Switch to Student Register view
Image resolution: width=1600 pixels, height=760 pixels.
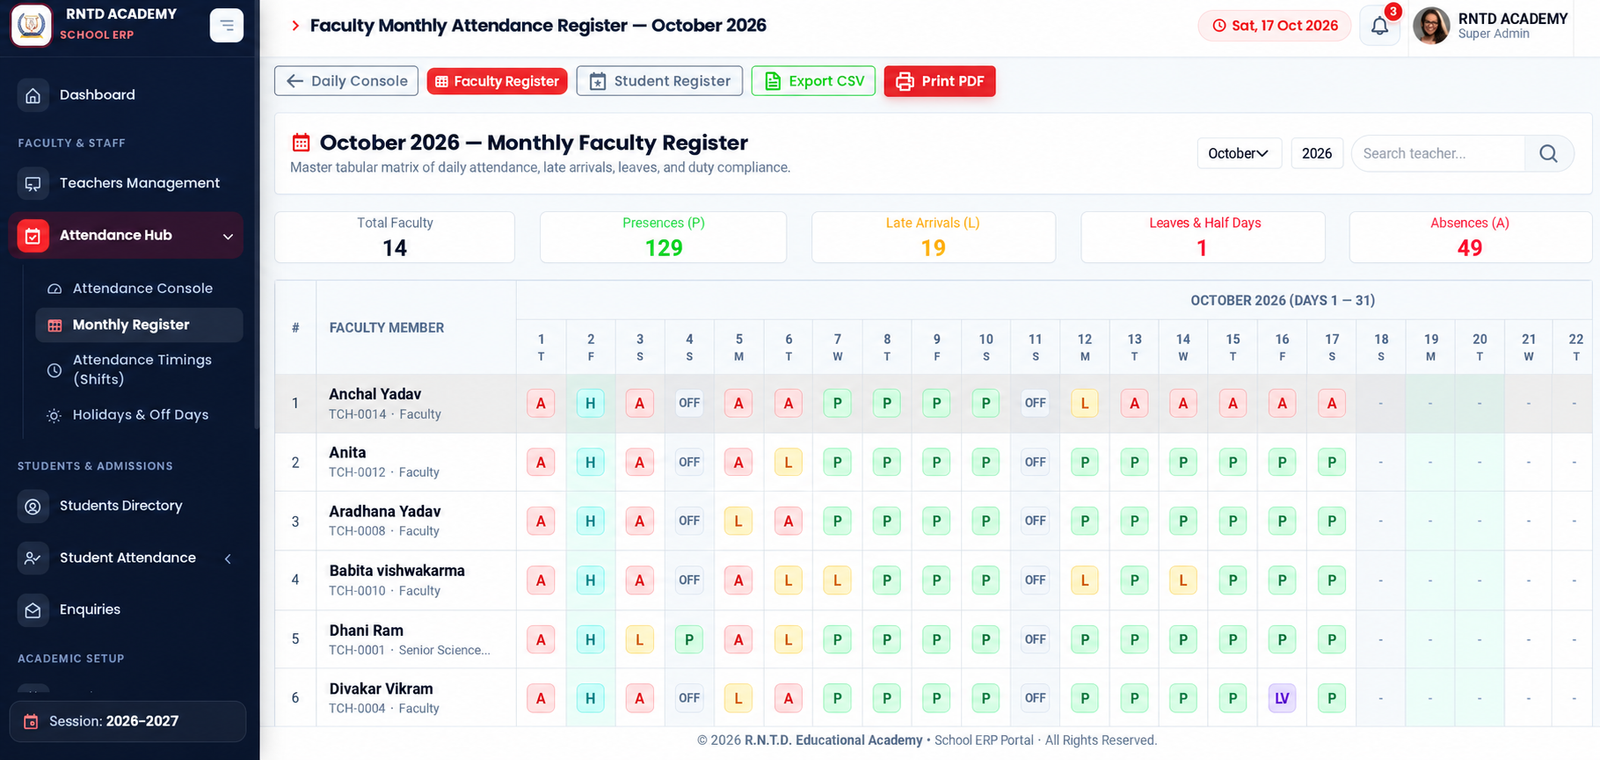tap(660, 81)
